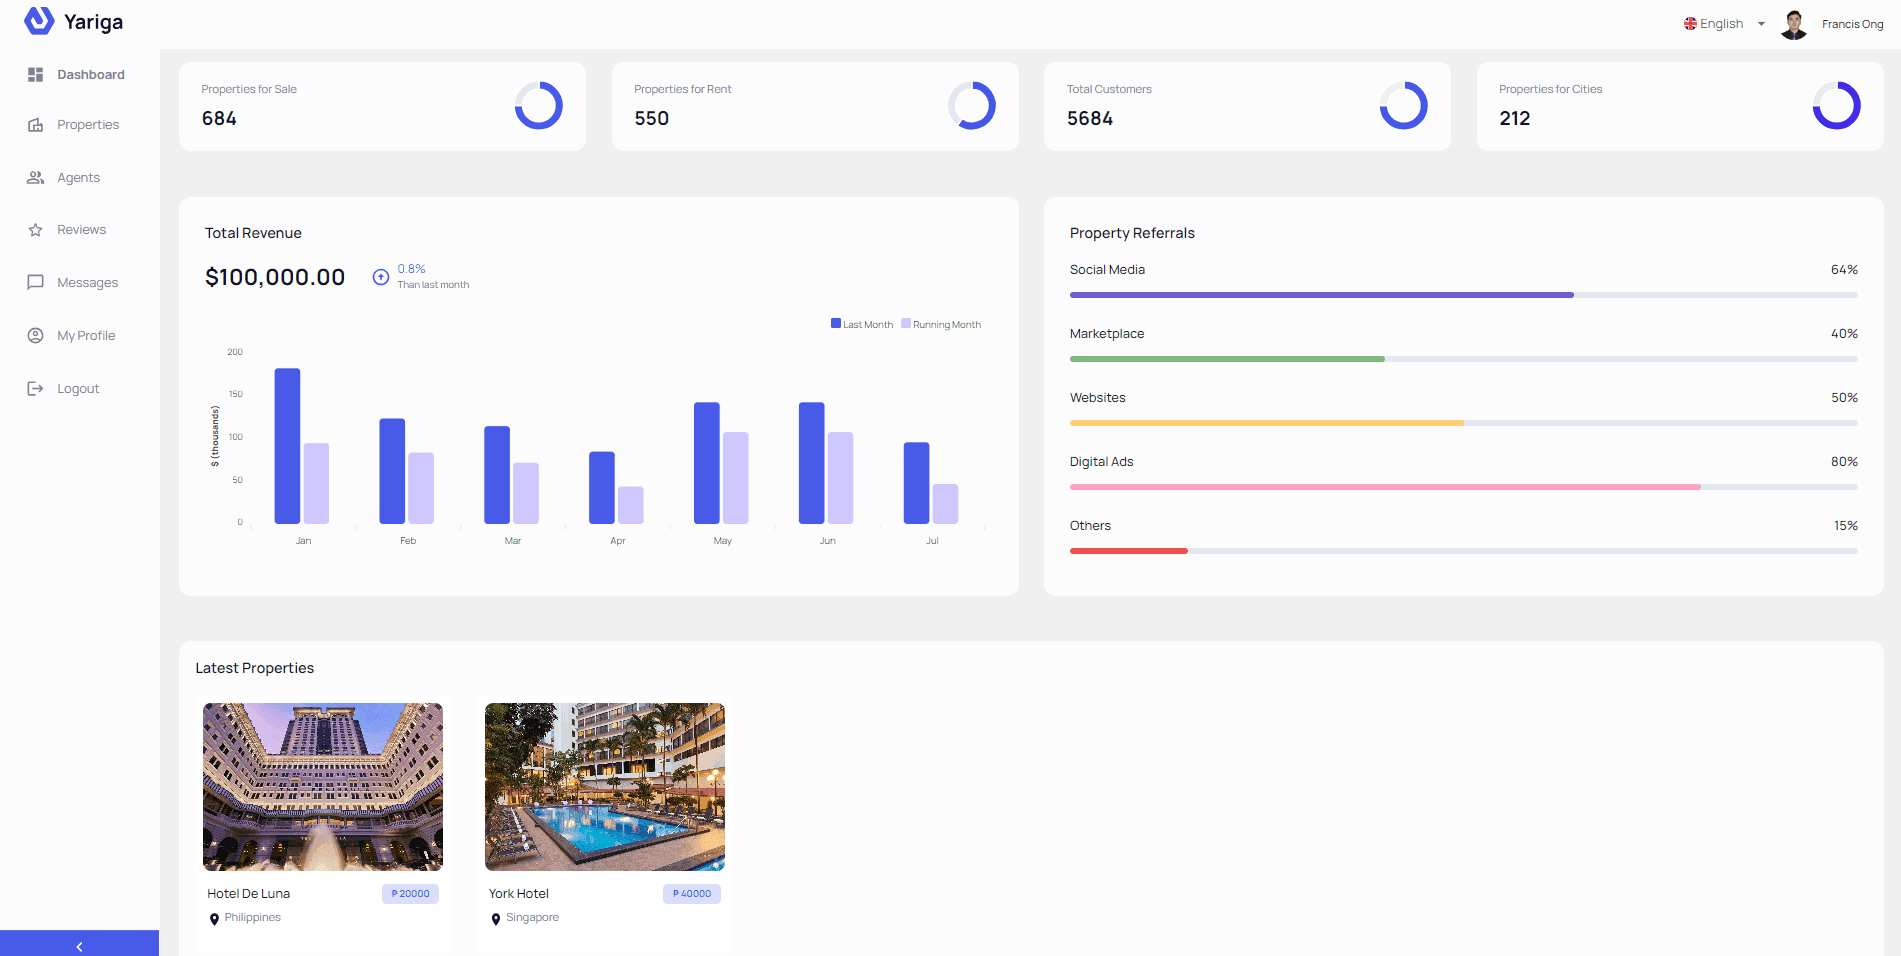
Task: Click the Messages chat bubble icon
Action: [35, 283]
